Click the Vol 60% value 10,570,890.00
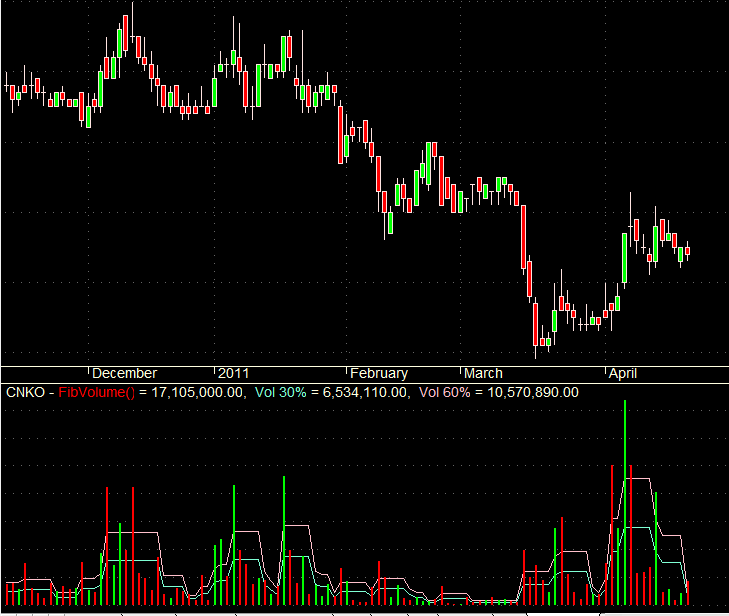The width and height of the screenshot is (729, 616). click(x=533, y=392)
